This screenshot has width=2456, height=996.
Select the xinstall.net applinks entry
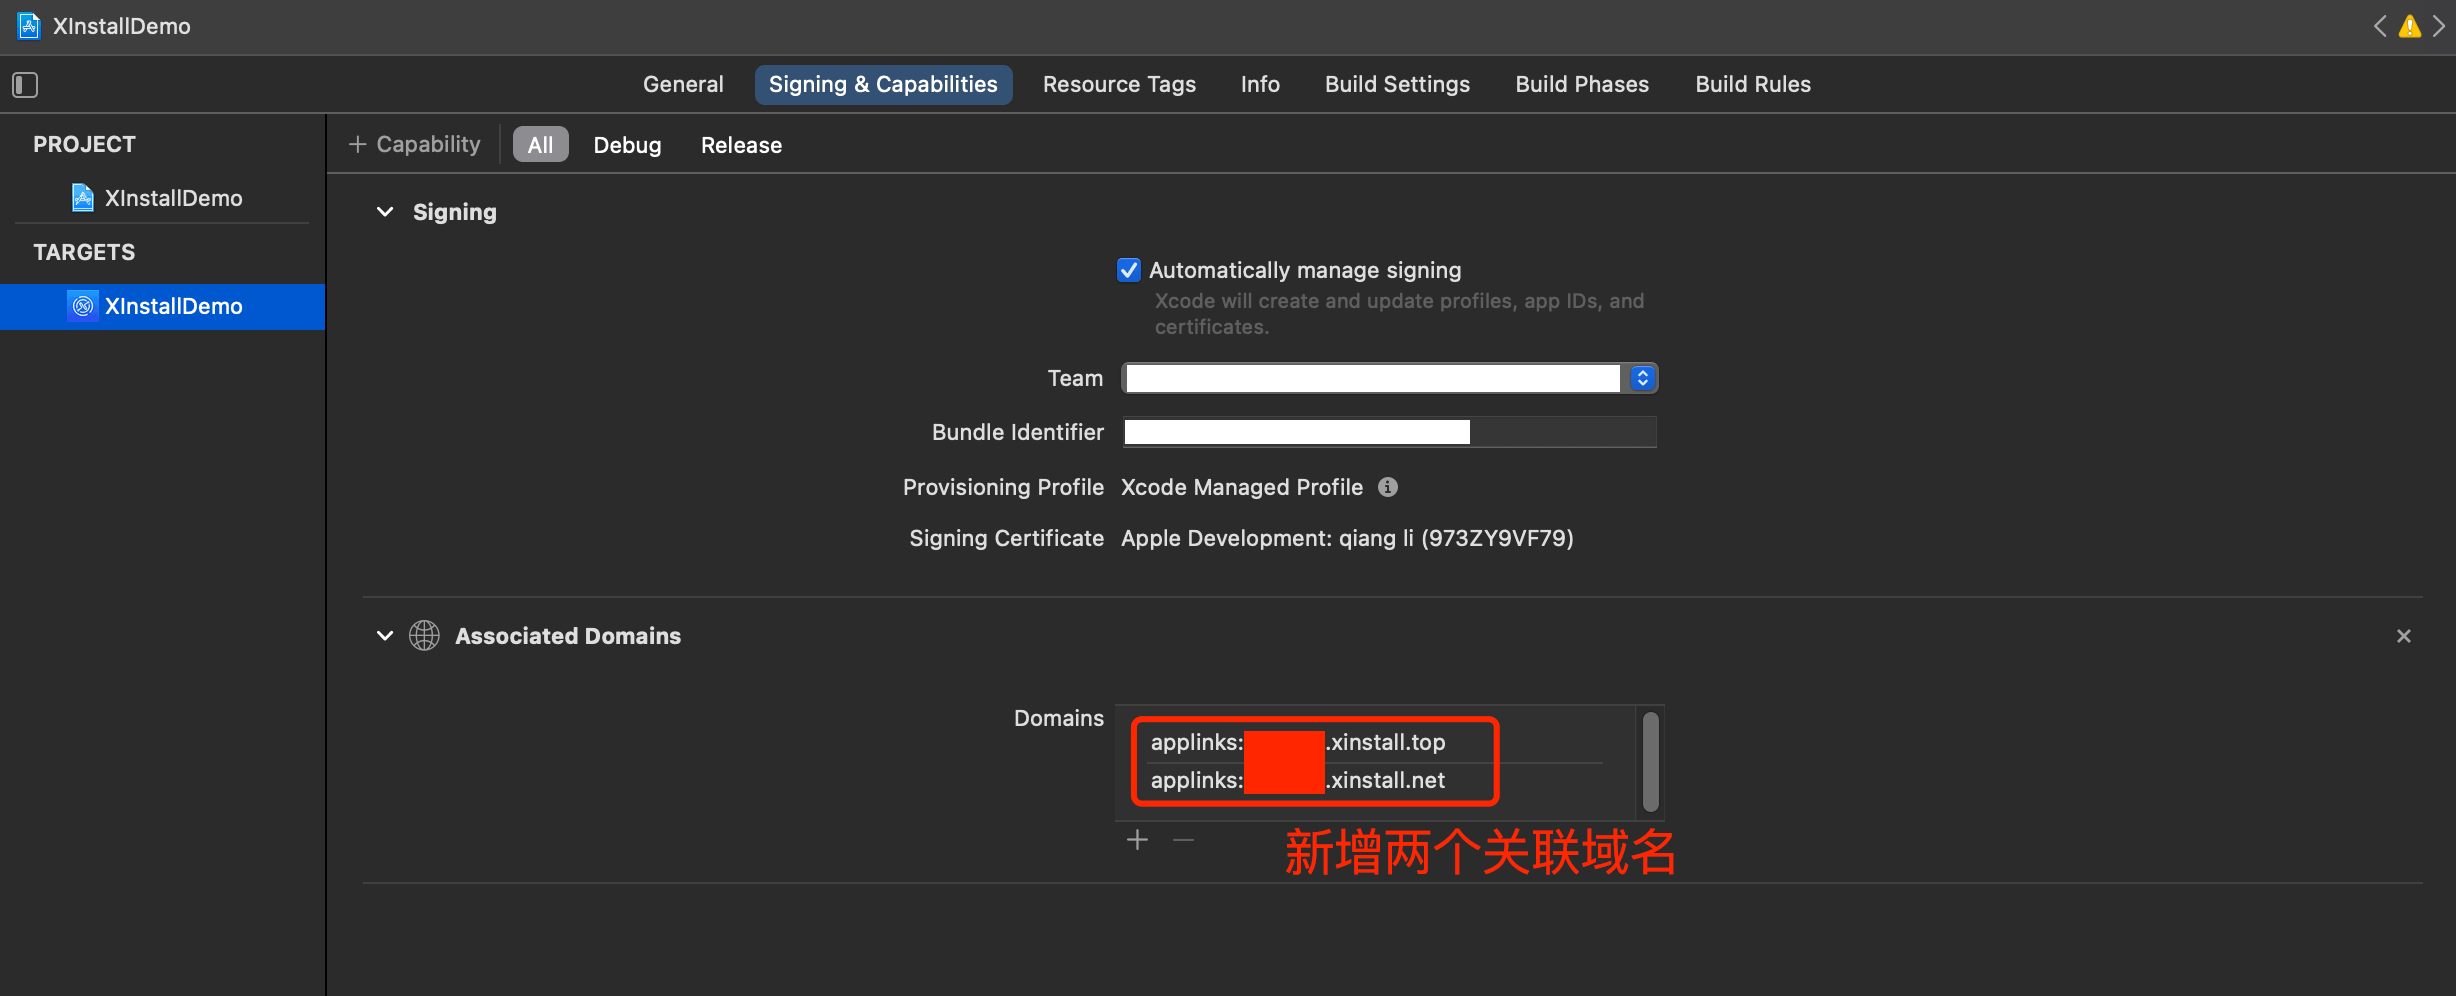tap(1375, 780)
